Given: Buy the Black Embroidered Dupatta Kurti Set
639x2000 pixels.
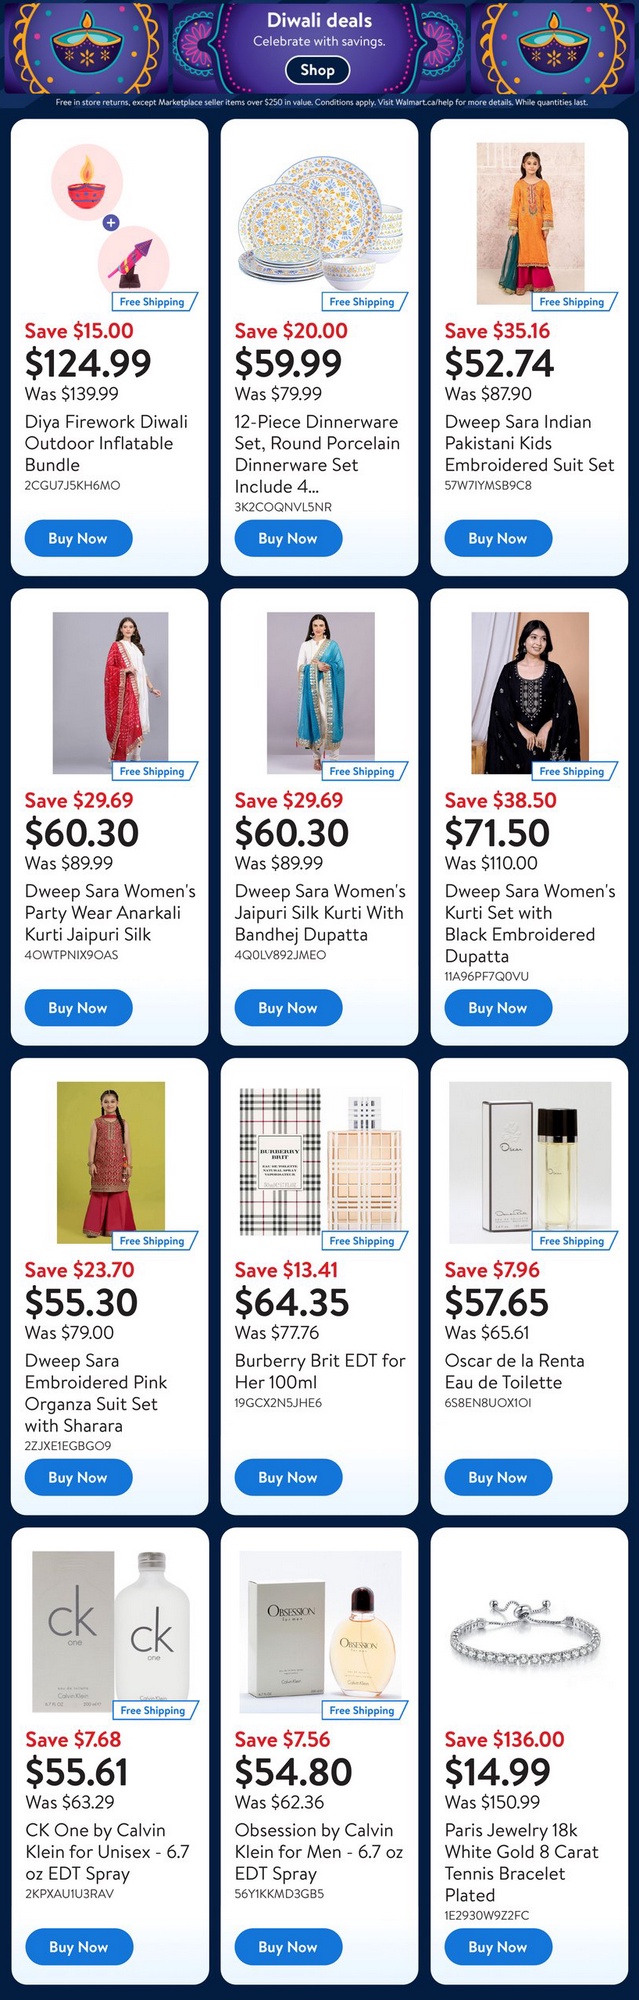Looking at the screenshot, I should [498, 1008].
